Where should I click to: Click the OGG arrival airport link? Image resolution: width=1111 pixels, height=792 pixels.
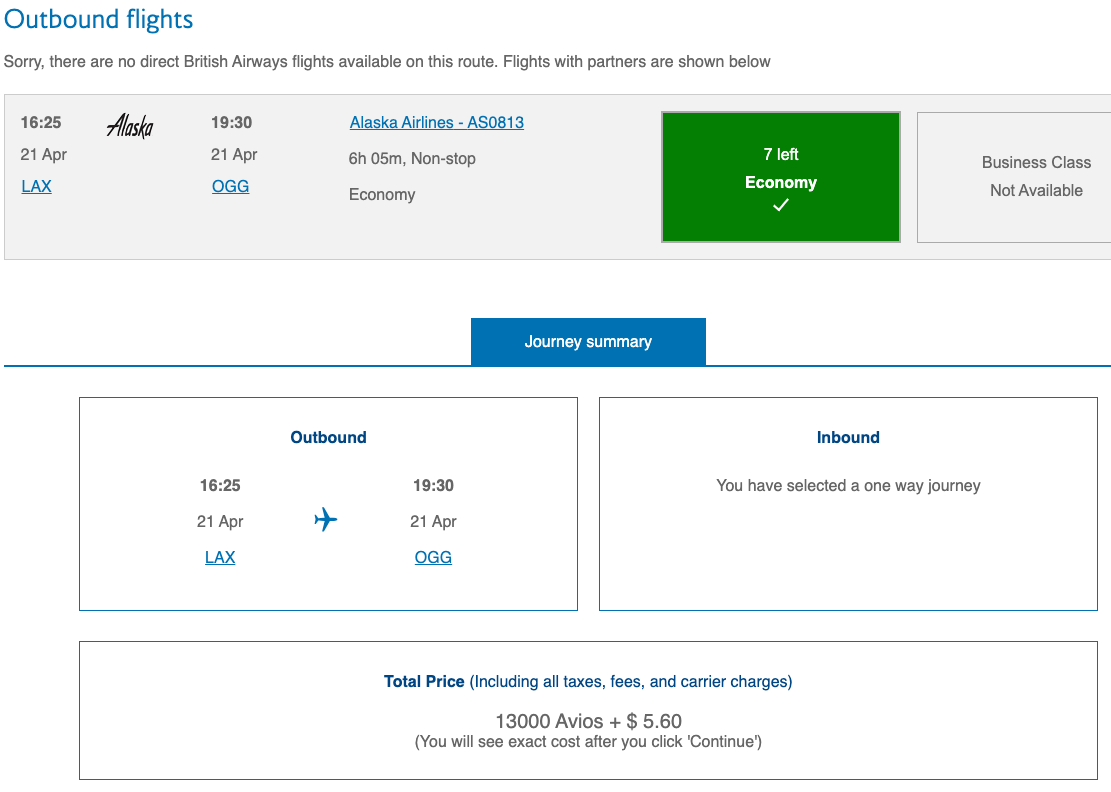(230, 186)
